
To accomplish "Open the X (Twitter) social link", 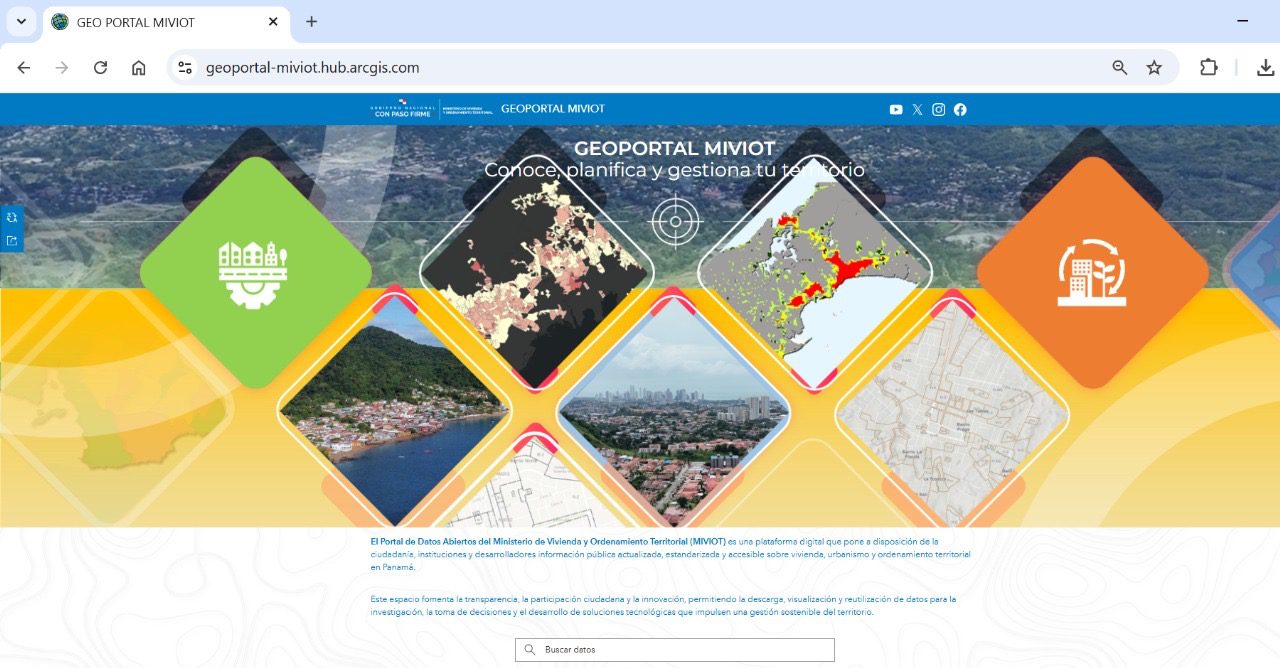I will click(x=917, y=109).
